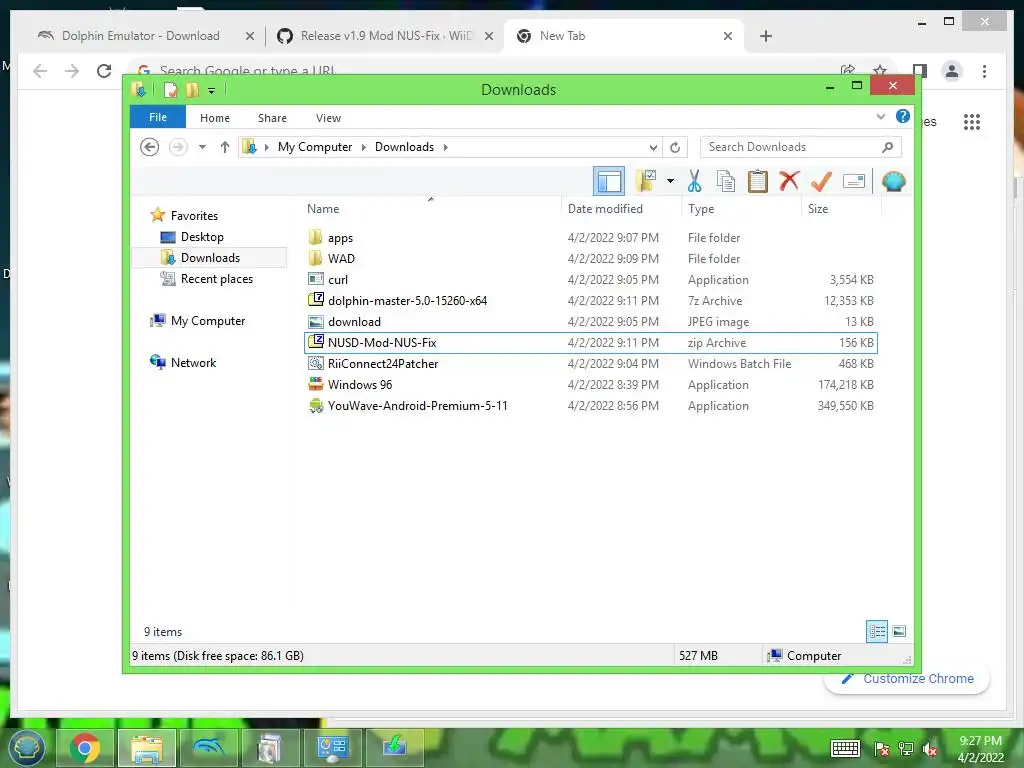Open a new Chrome tab
The width and height of the screenshot is (1024, 768).
coord(766,36)
